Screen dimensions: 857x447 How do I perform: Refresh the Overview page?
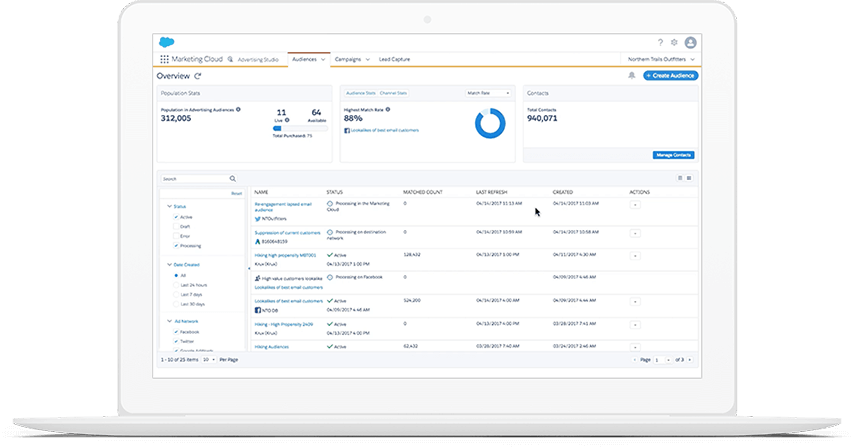pos(198,76)
